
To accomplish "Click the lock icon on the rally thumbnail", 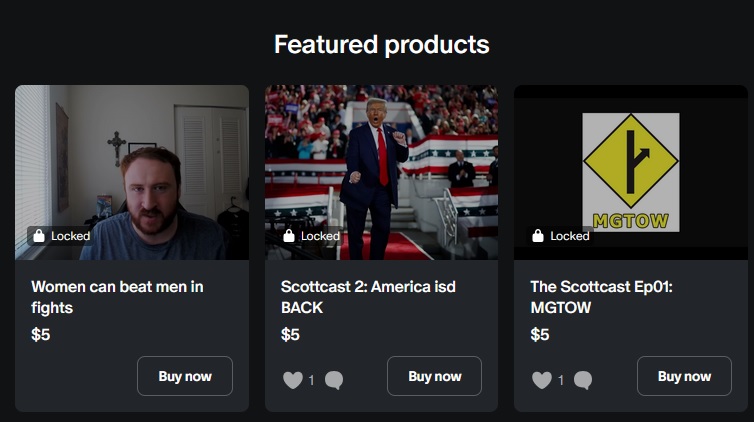I will click(x=289, y=236).
